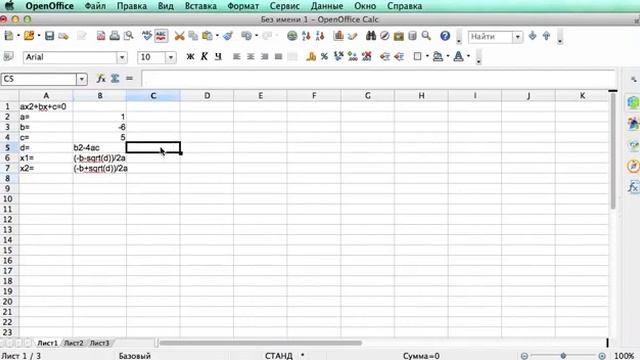Toggle СТАНД selection mode in status bar

click(279, 356)
